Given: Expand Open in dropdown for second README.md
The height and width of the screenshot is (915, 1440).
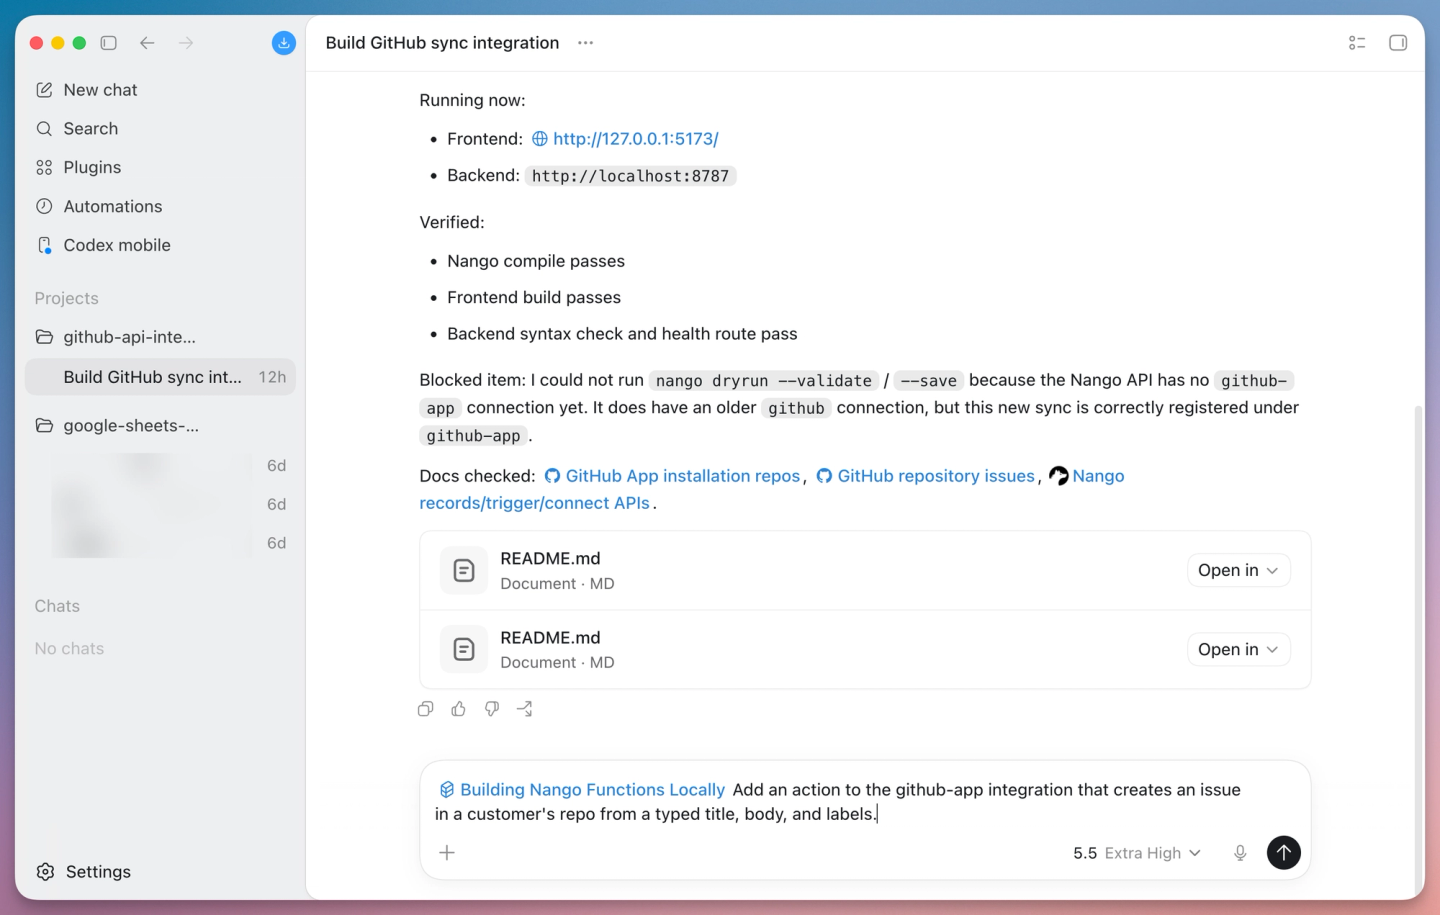Looking at the screenshot, I should pos(1238,649).
